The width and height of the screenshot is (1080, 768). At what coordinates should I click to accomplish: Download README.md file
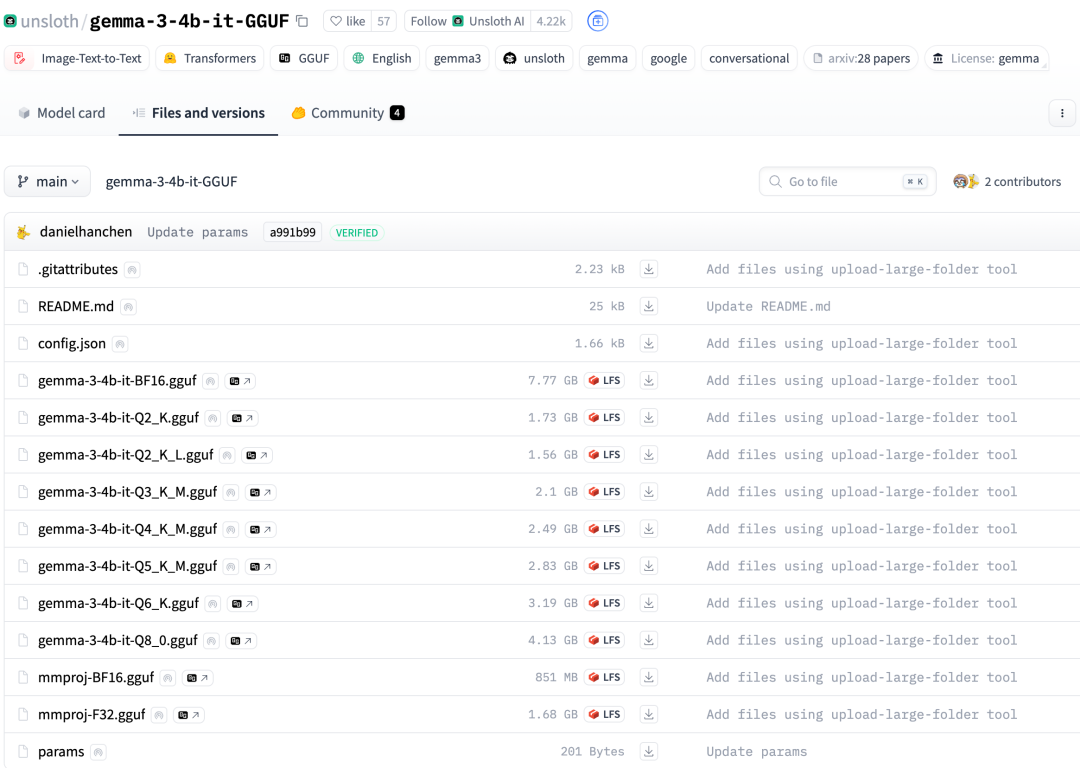(x=648, y=307)
